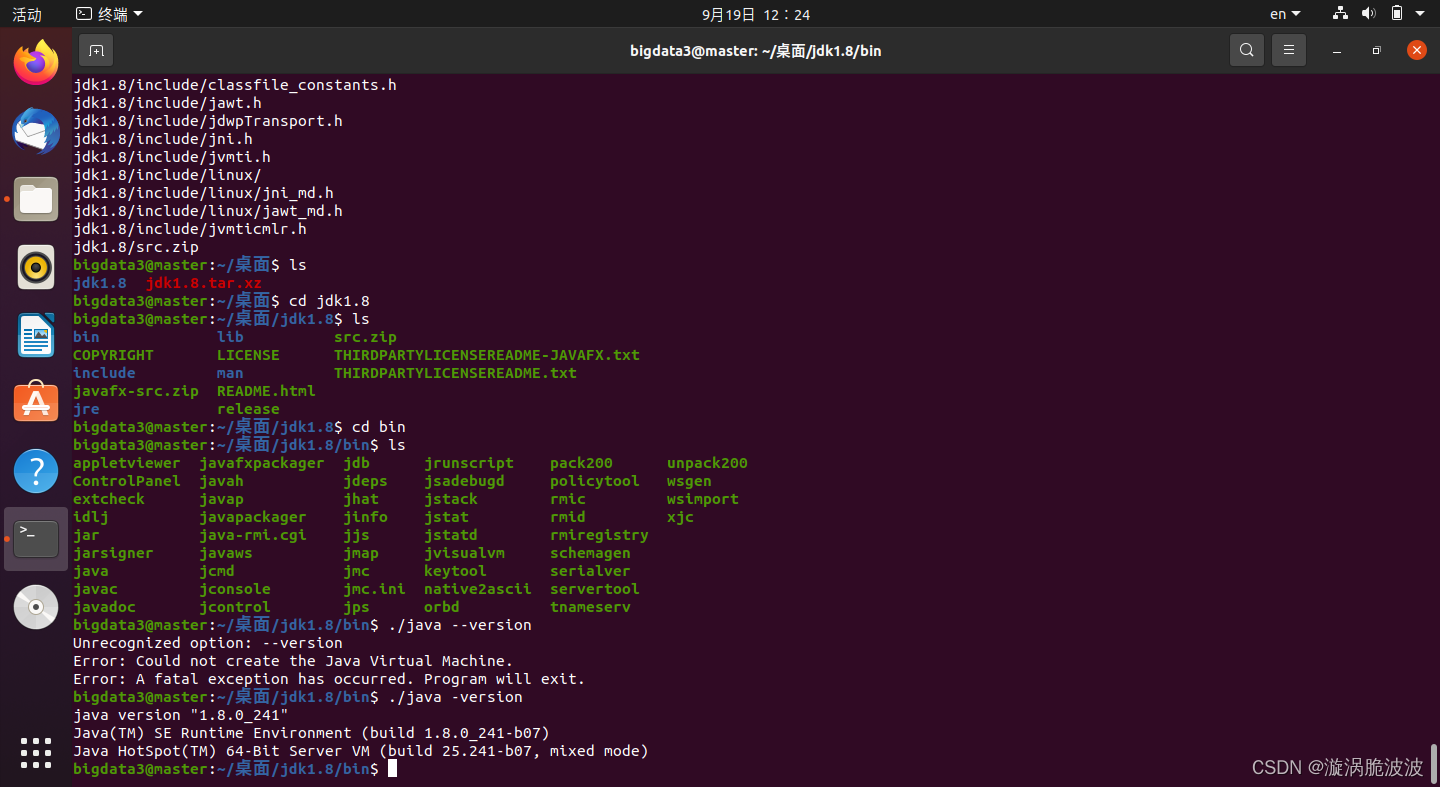Click 'Java HotSpot(TM) 64-Bit Server VM' line
1440x787 pixels.
click(361, 751)
